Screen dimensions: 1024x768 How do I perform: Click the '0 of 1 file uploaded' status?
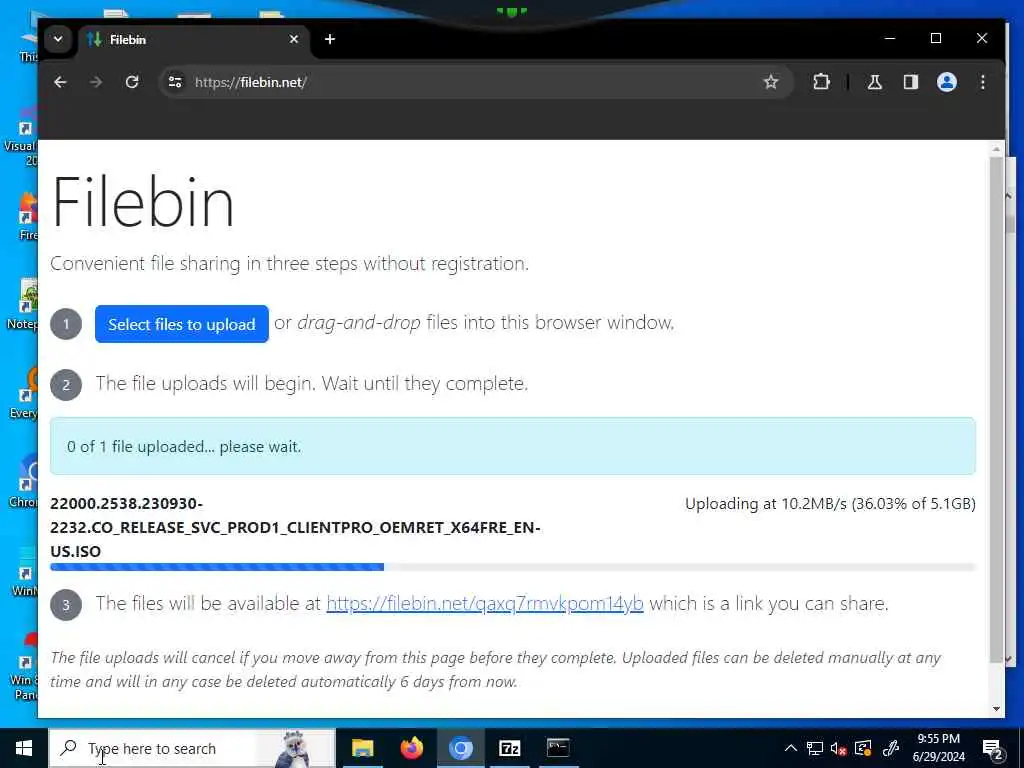[x=184, y=447]
